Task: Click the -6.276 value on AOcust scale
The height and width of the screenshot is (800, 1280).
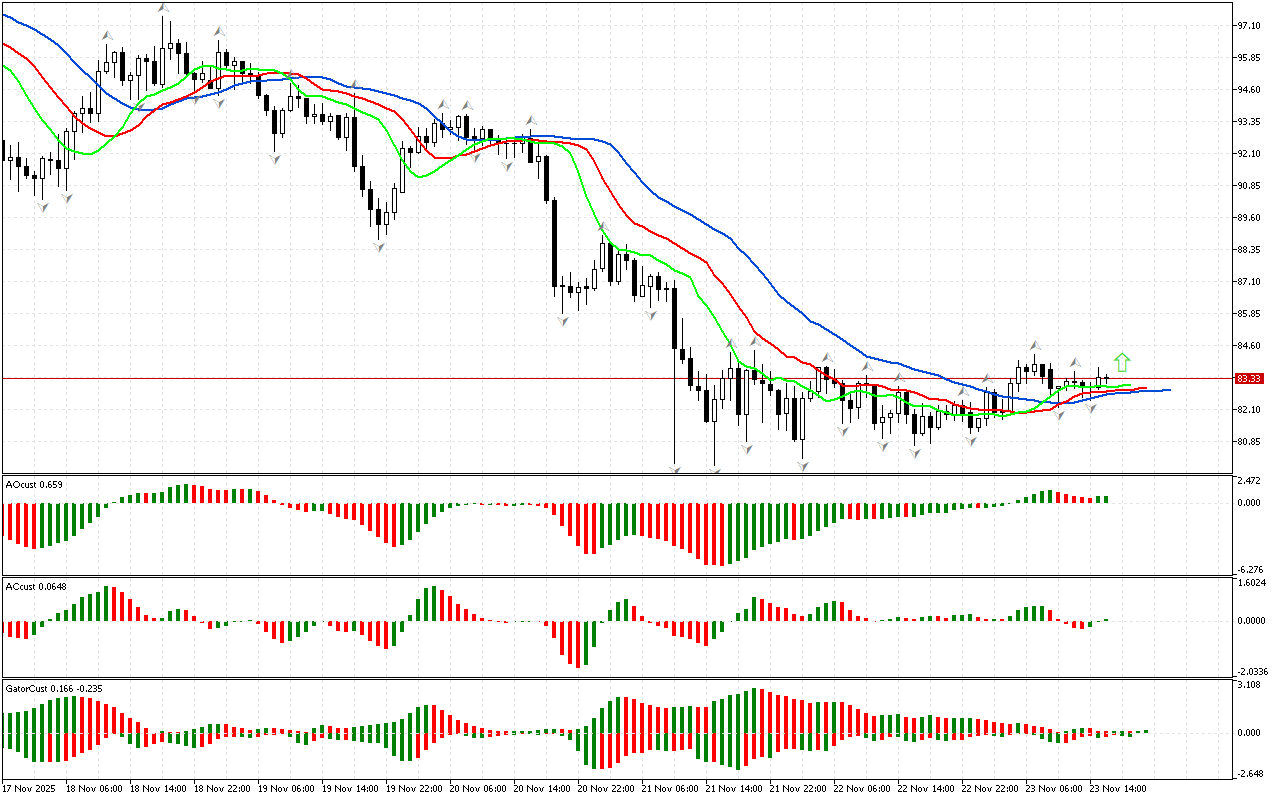Action: (1251, 569)
